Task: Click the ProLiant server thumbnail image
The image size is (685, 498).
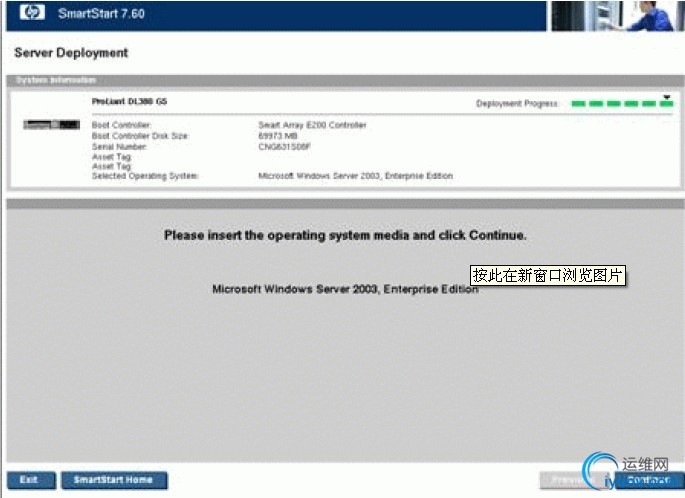Action: (52, 125)
